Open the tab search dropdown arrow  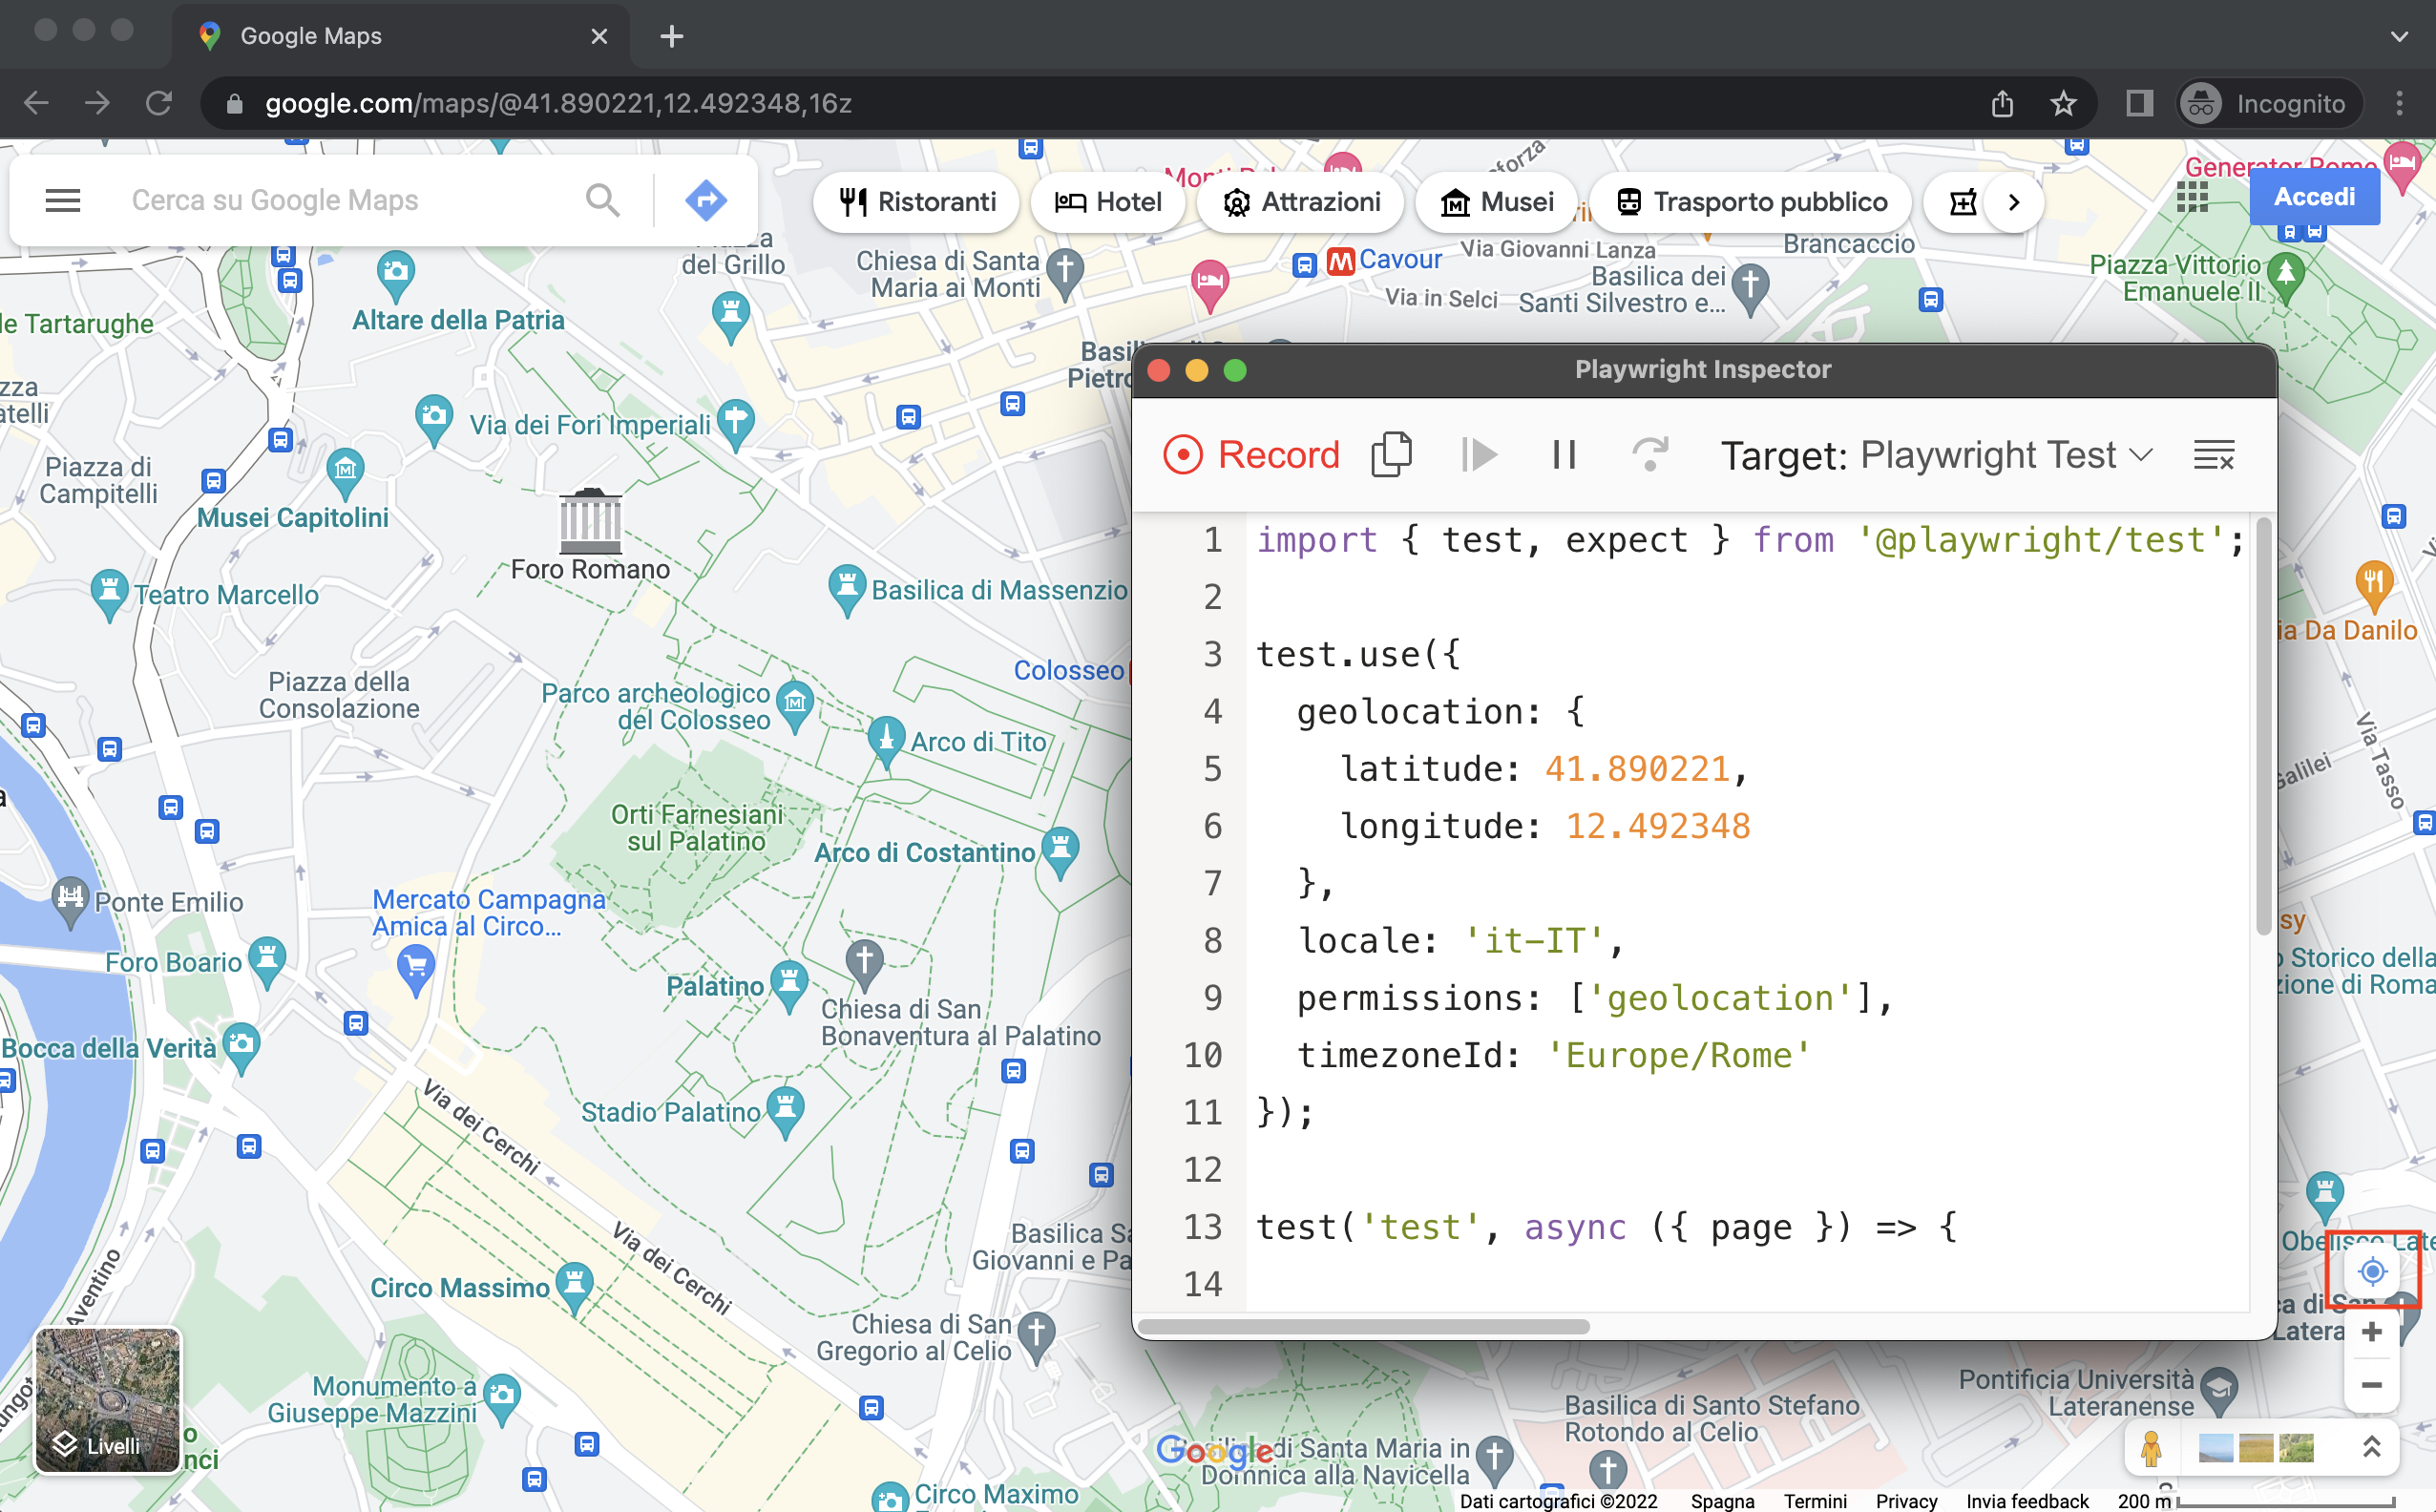click(x=2398, y=36)
